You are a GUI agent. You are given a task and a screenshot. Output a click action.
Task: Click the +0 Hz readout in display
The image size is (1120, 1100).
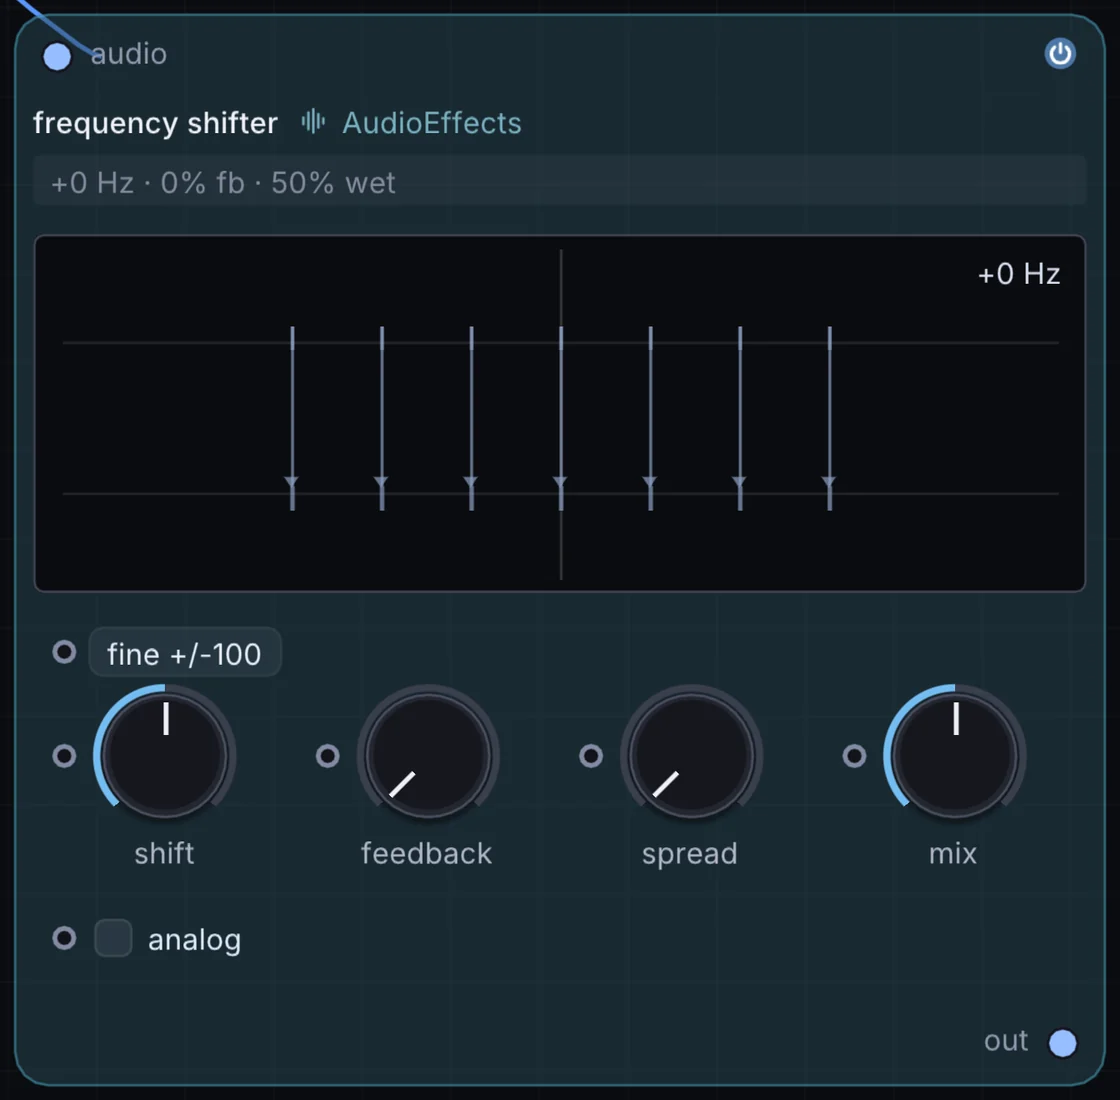1019,274
